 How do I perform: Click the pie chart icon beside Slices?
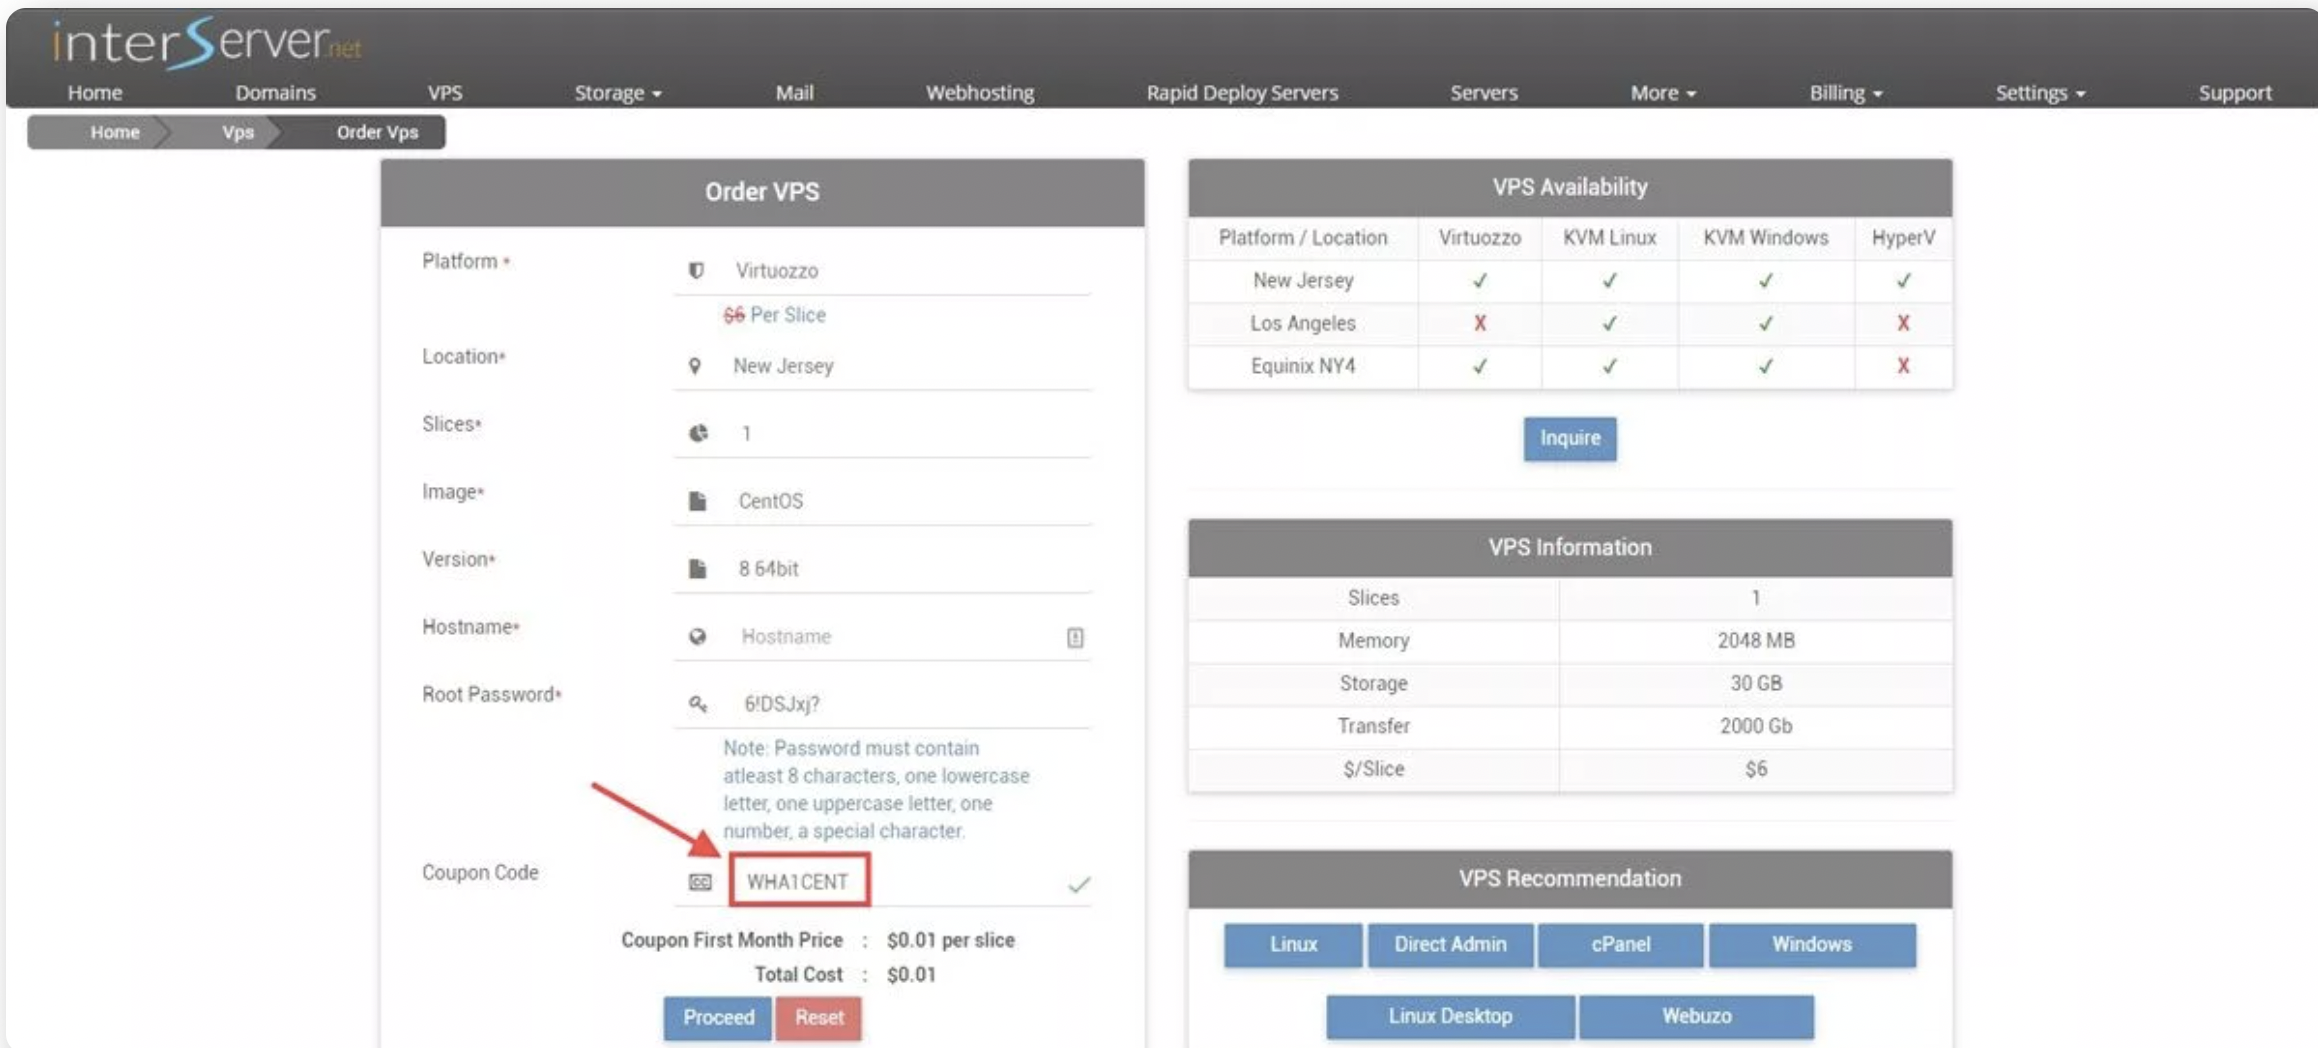tap(698, 433)
